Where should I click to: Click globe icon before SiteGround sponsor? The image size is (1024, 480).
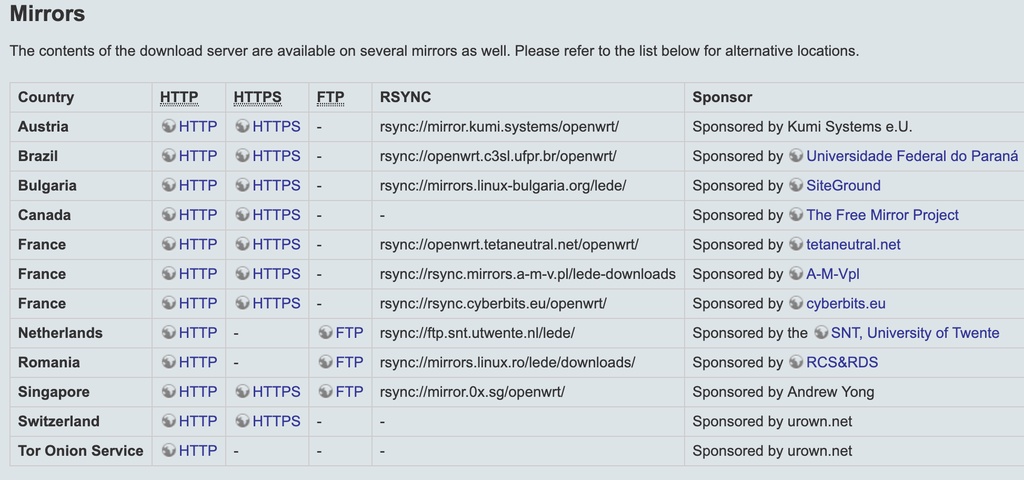point(796,185)
